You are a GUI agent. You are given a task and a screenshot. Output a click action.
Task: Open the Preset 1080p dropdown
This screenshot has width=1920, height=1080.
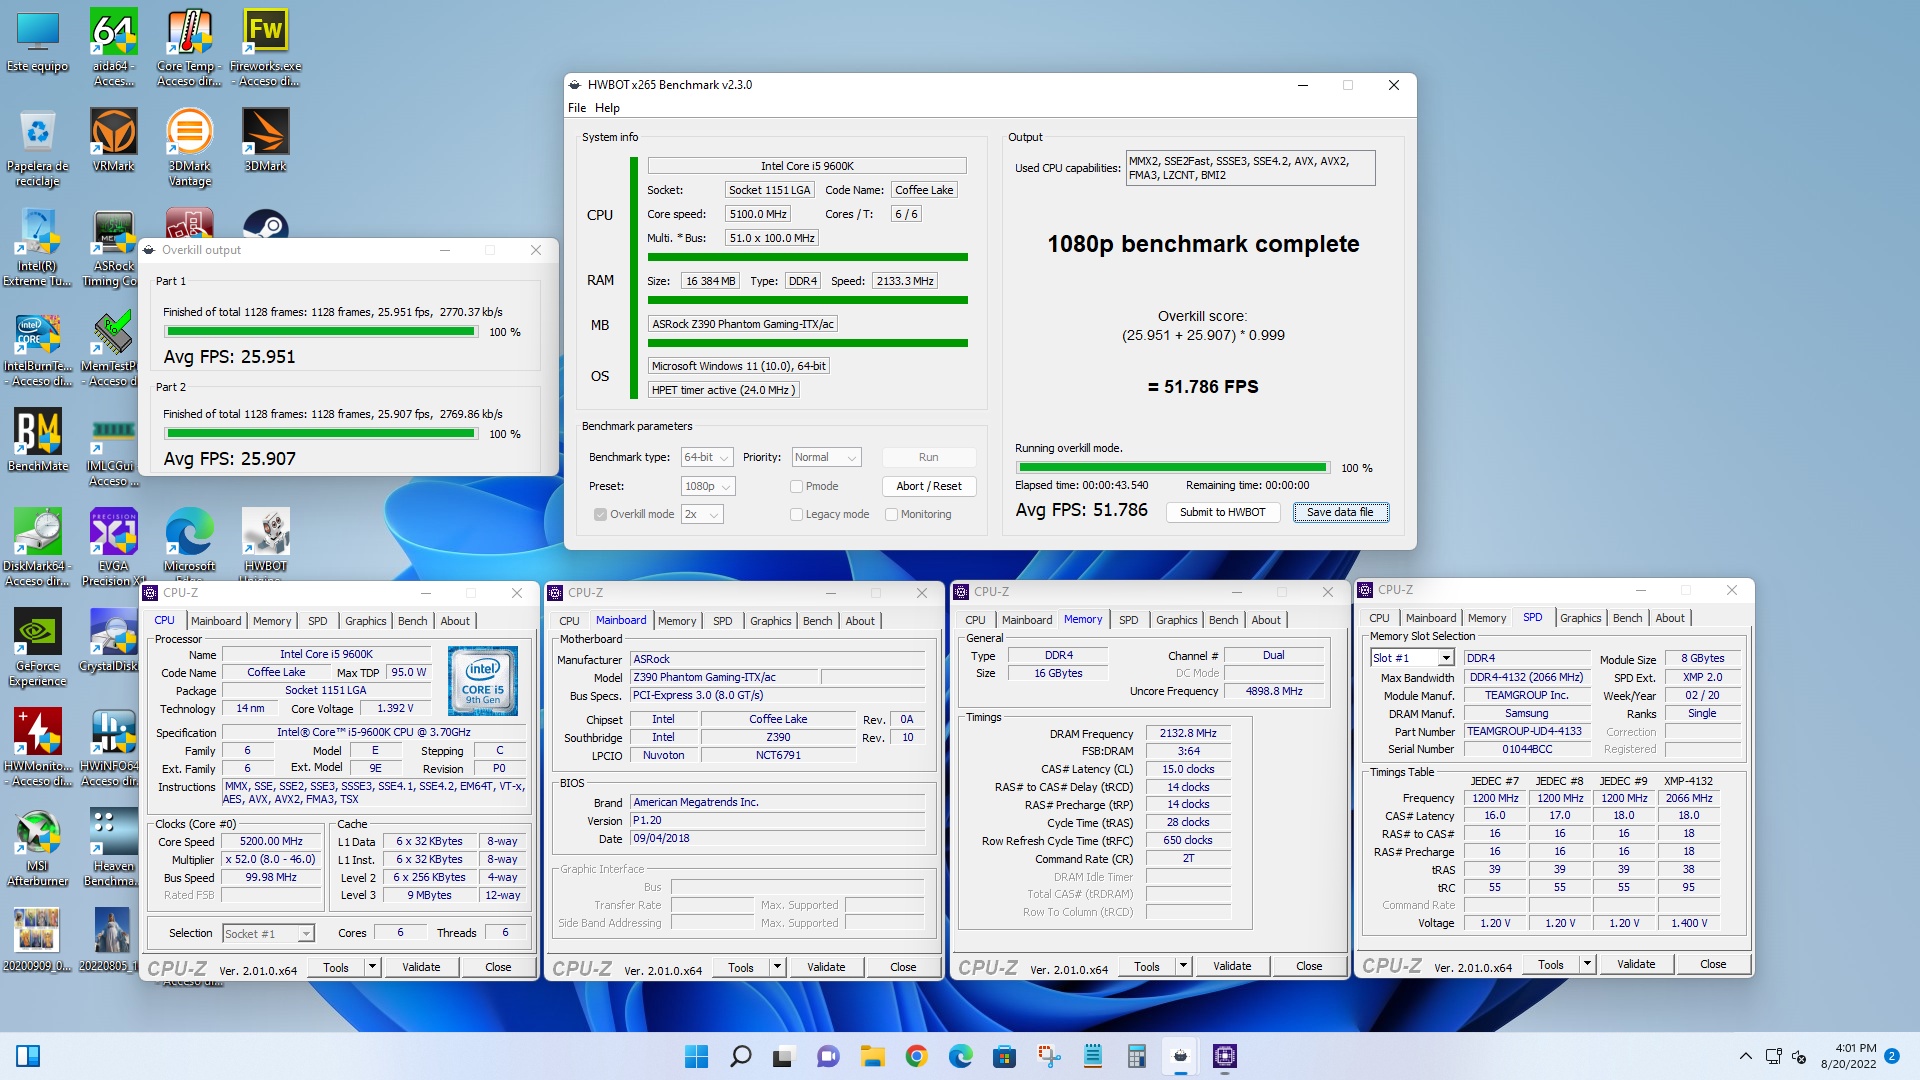(x=708, y=486)
